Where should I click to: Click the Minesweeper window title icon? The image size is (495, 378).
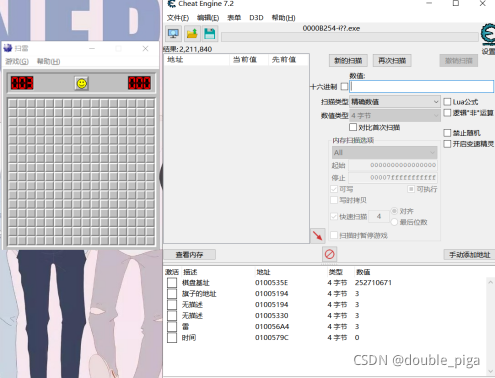pos(8,49)
